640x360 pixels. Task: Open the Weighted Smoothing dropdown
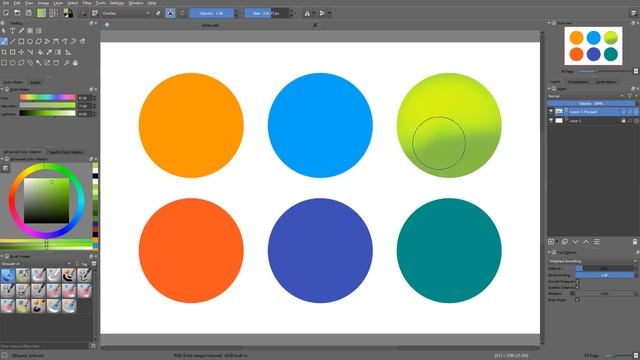coord(592,261)
